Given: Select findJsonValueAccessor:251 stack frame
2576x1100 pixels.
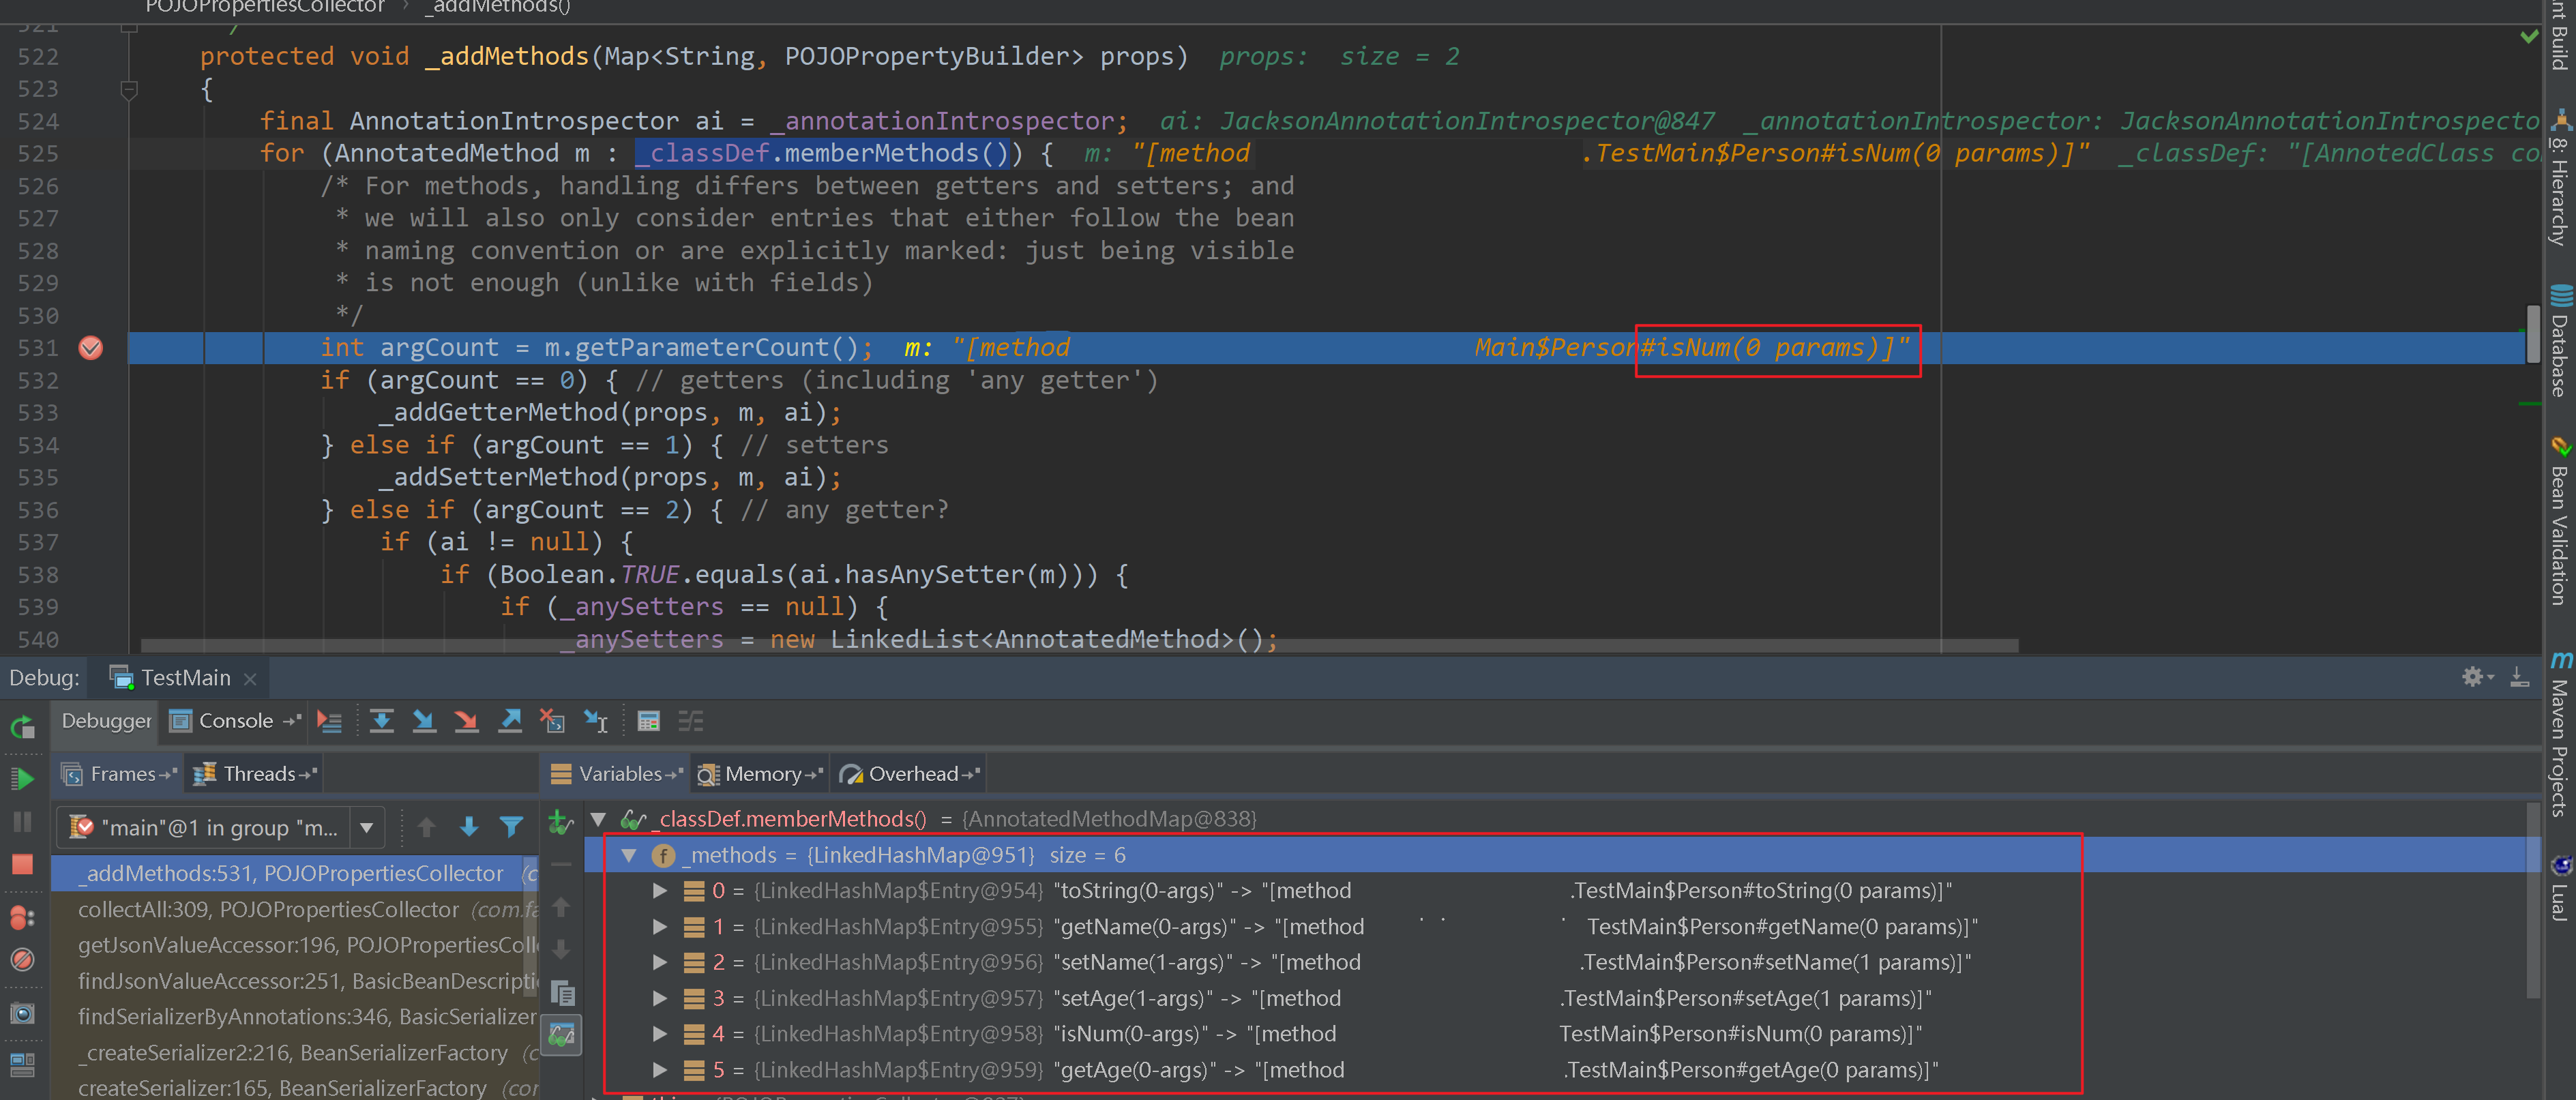Looking at the screenshot, I should (295, 981).
